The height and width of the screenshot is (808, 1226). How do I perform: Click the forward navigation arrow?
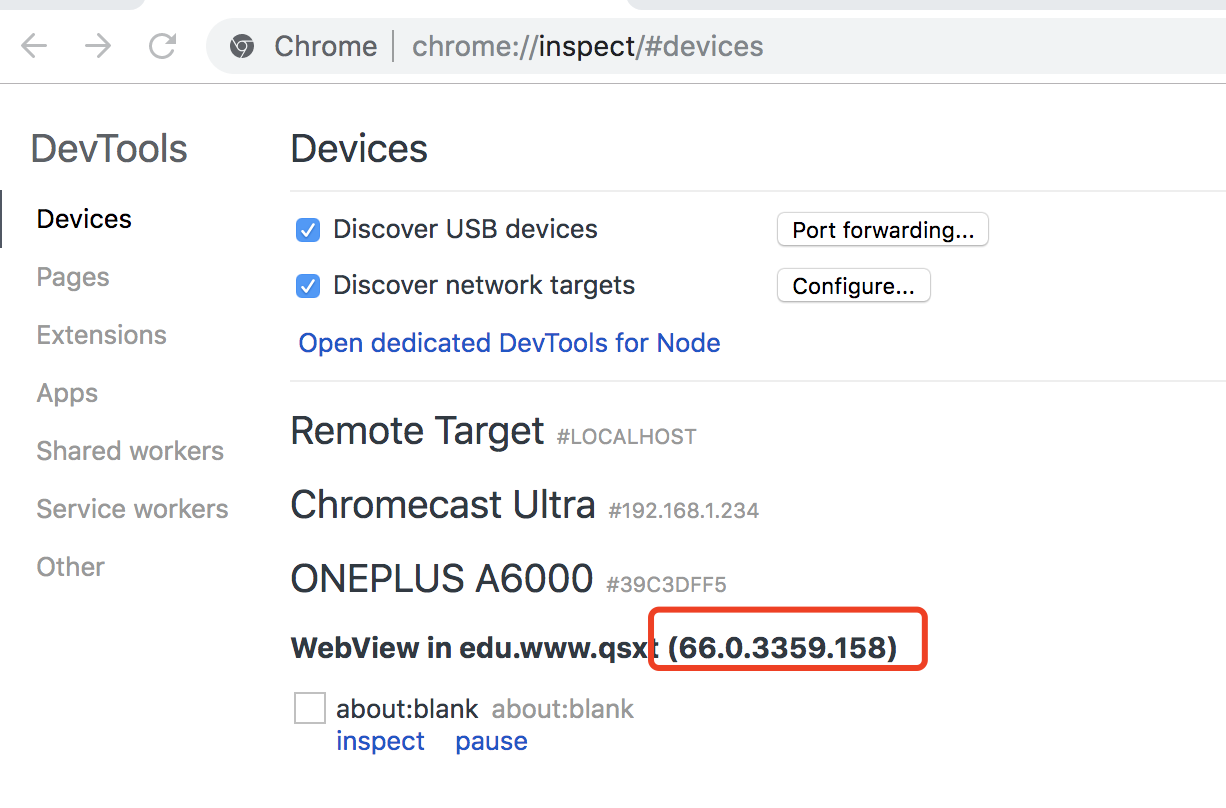[98, 46]
